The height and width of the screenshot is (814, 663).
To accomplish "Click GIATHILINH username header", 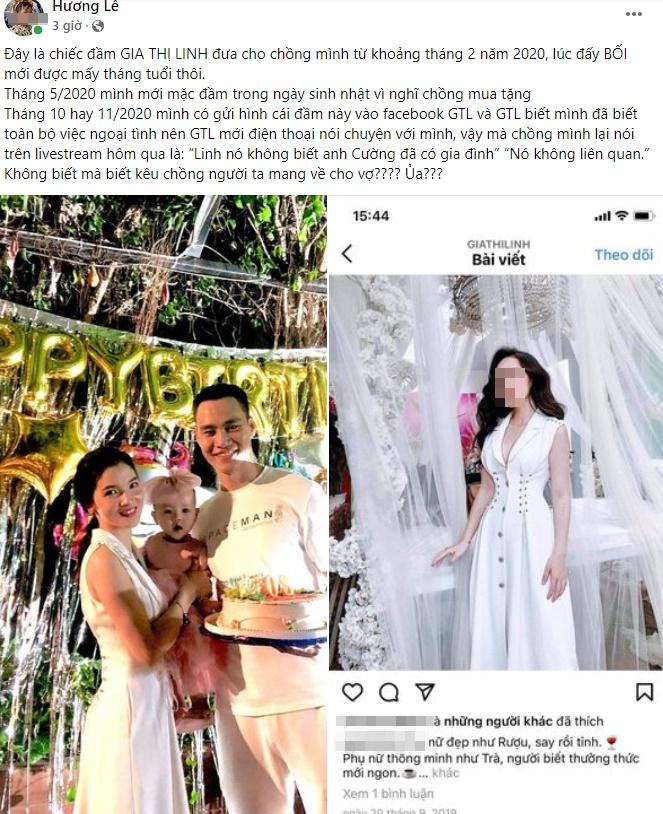I will (x=498, y=244).
